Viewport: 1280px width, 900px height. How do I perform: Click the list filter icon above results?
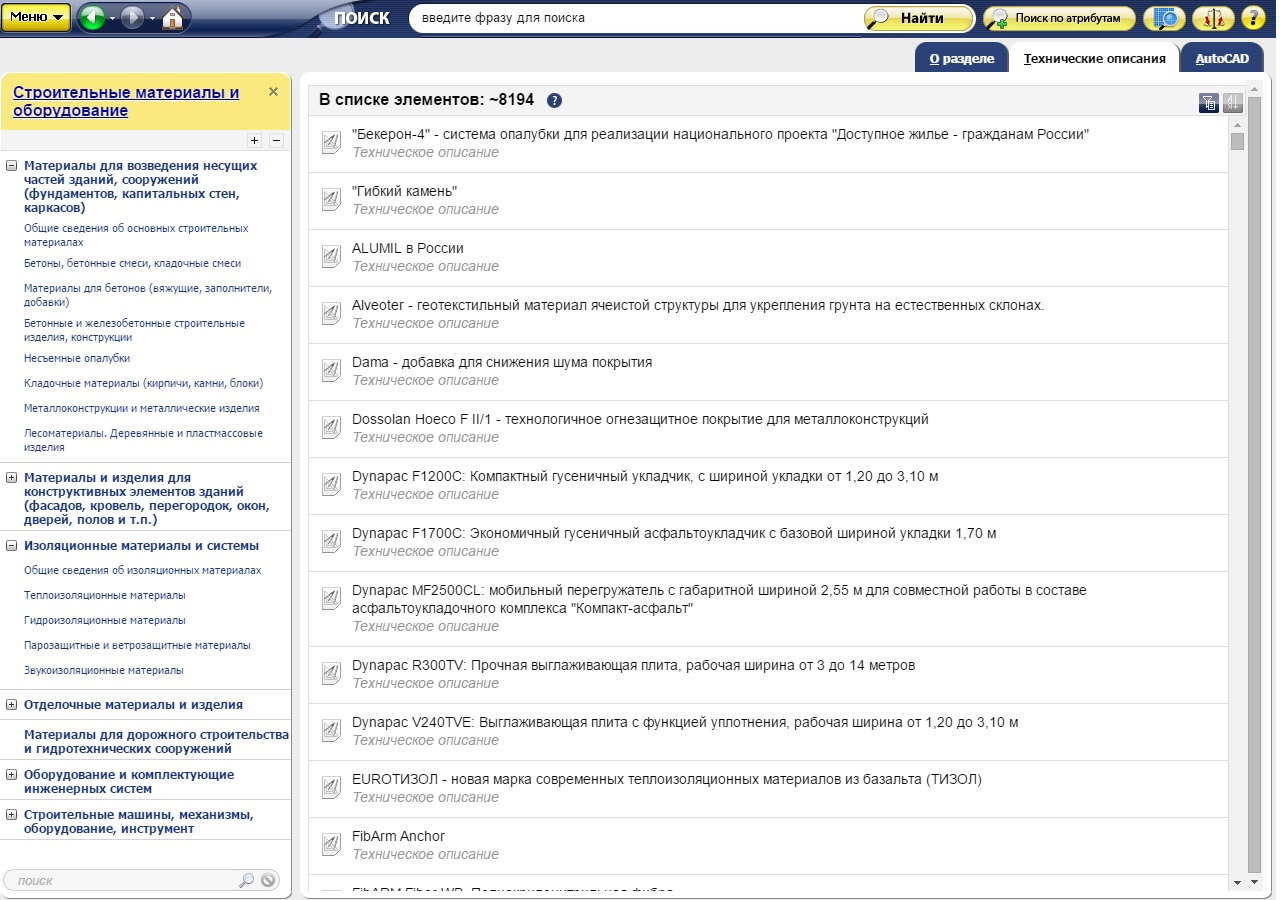click(x=1208, y=102)
